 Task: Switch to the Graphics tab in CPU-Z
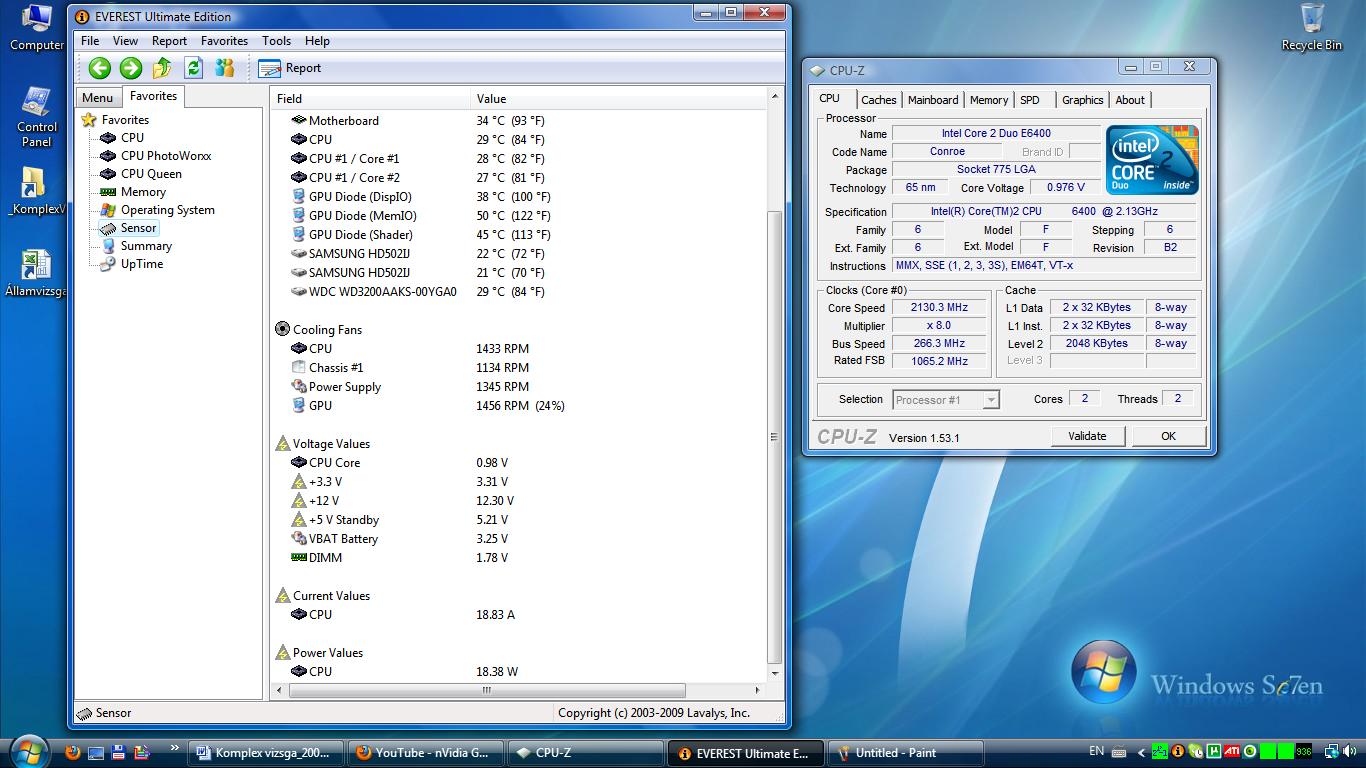pyautogui.click(x=1083, y=100)
